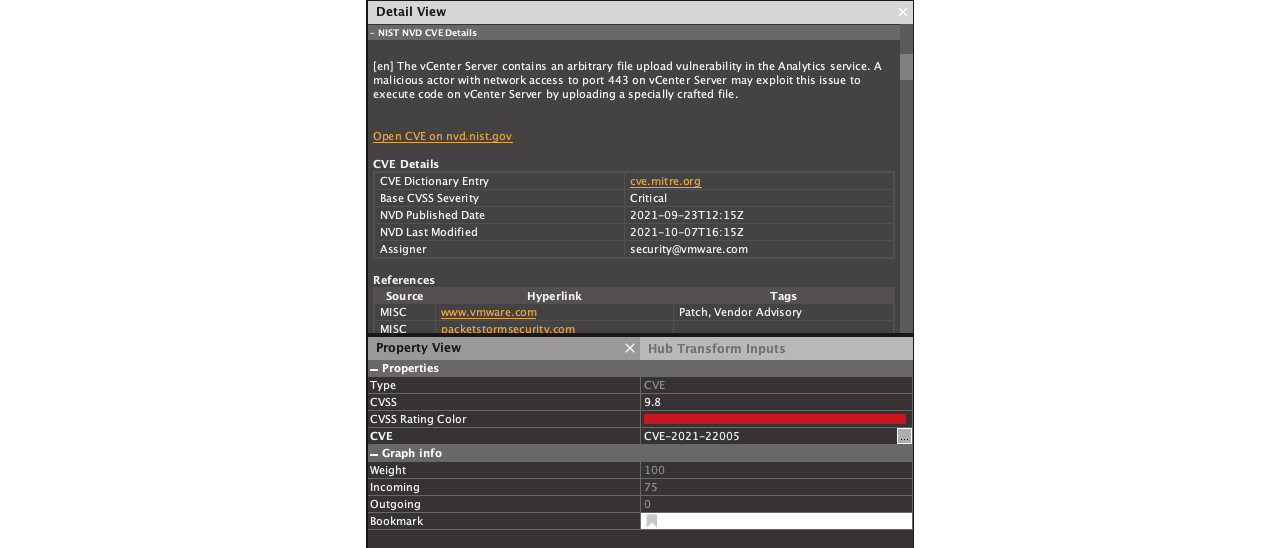Click the Type property value 'CVE'

[655, 385]
